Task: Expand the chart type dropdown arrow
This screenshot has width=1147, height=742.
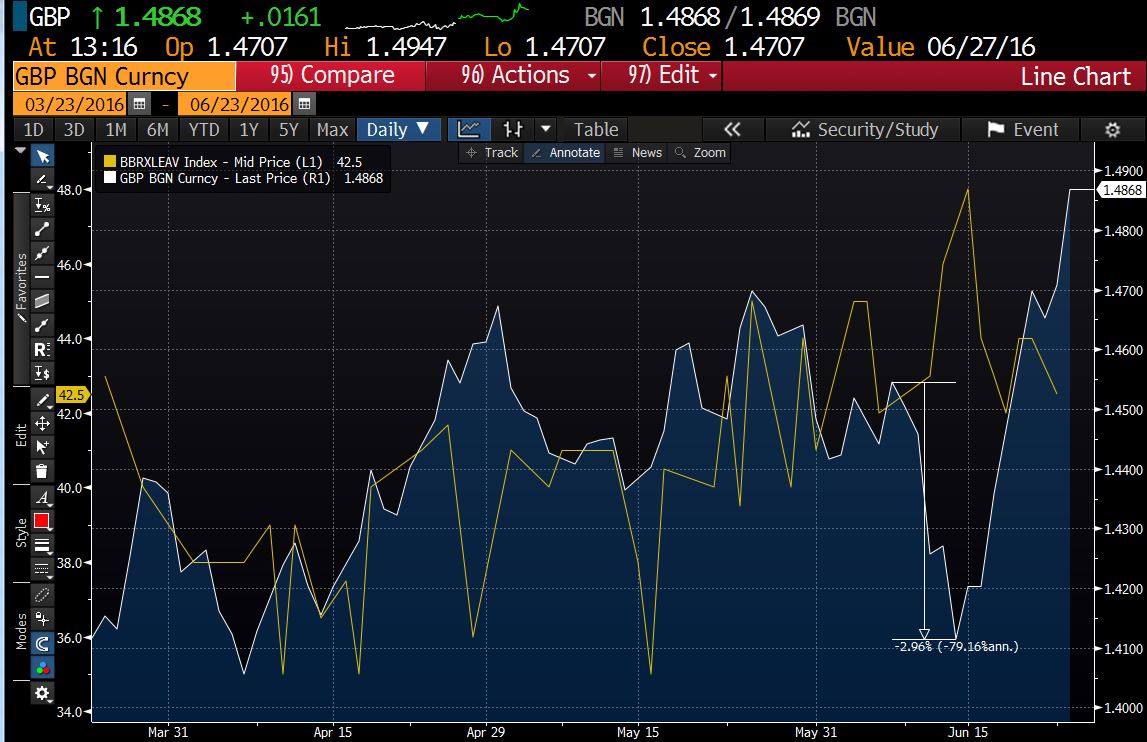Action: (x=546, y=130)
